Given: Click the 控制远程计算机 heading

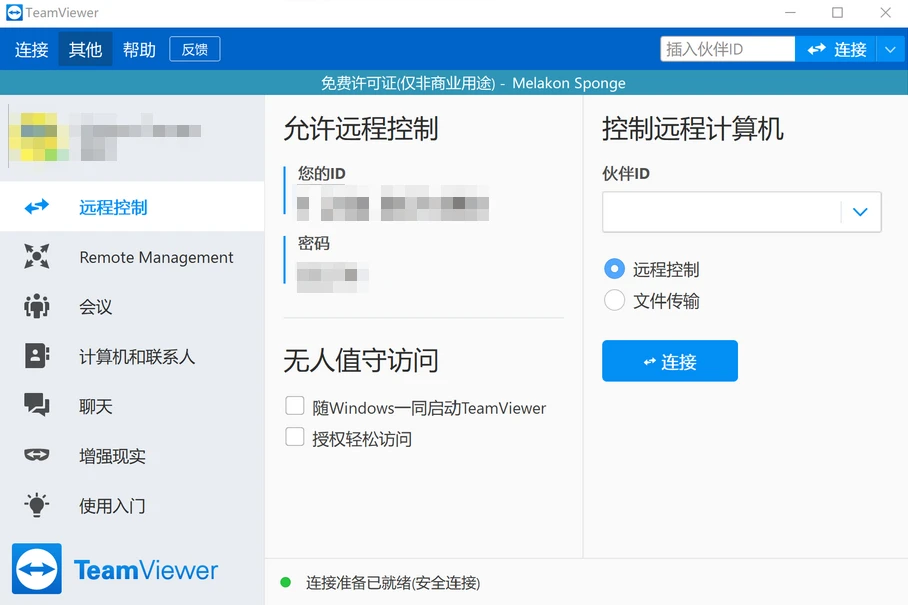Looking at the screenshot, I should click(x=693, y=128).
